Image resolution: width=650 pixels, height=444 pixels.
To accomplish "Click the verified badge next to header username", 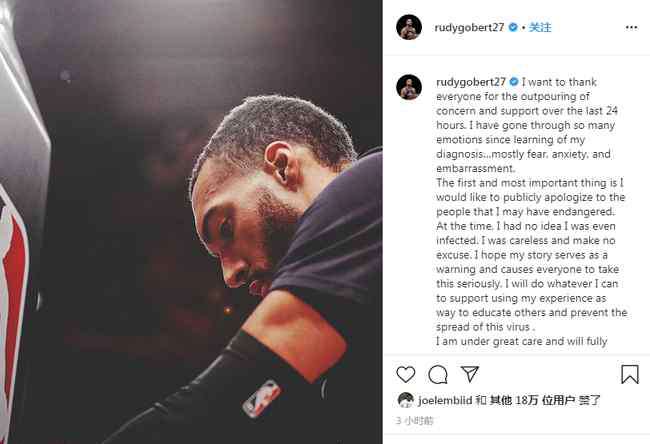I will coord(513,27).
